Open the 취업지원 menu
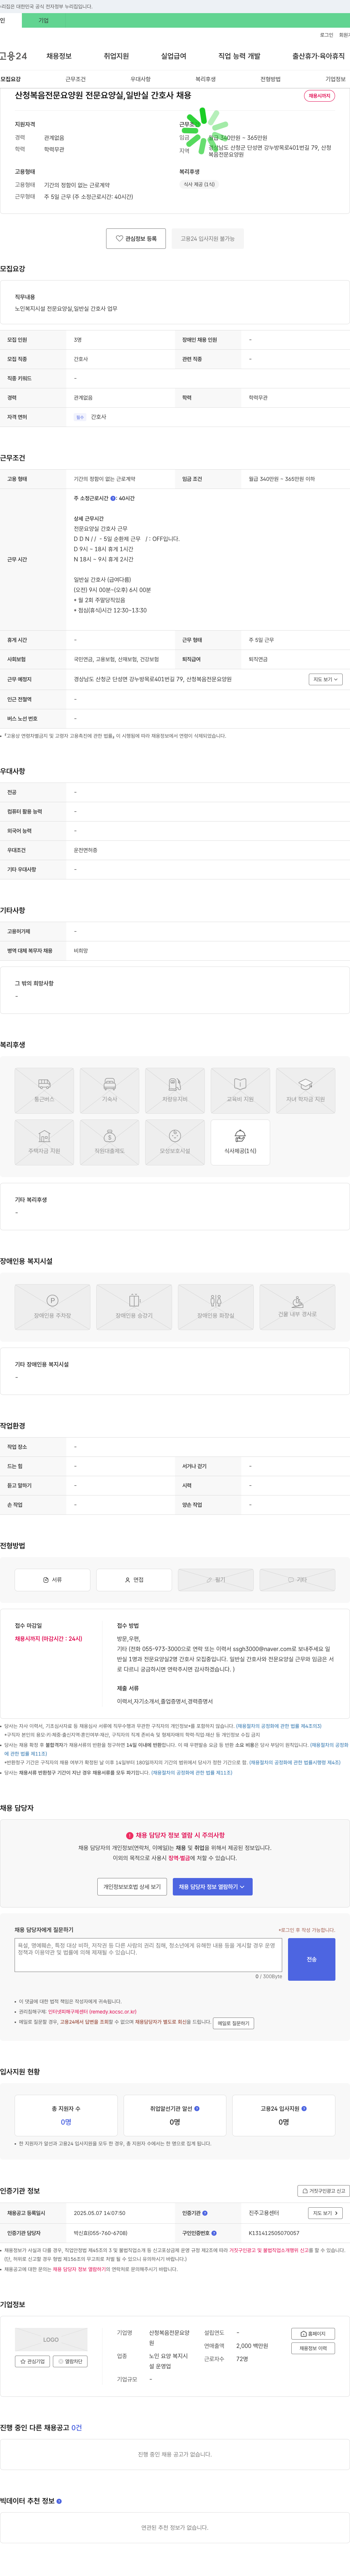 [116, 56]
